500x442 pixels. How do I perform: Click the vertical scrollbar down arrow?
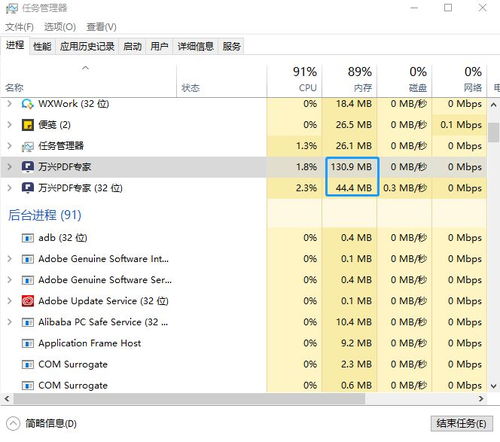click(493, 386)
